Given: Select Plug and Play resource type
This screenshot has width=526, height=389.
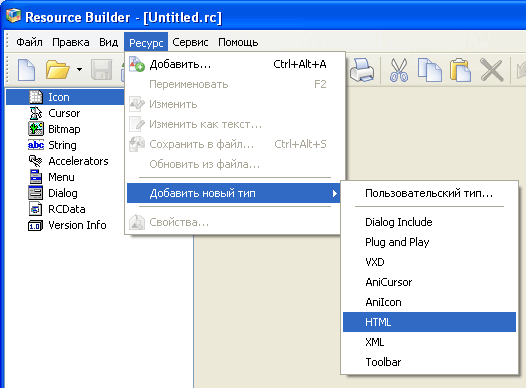Looking at the screenshot, I should click(429, 242).
